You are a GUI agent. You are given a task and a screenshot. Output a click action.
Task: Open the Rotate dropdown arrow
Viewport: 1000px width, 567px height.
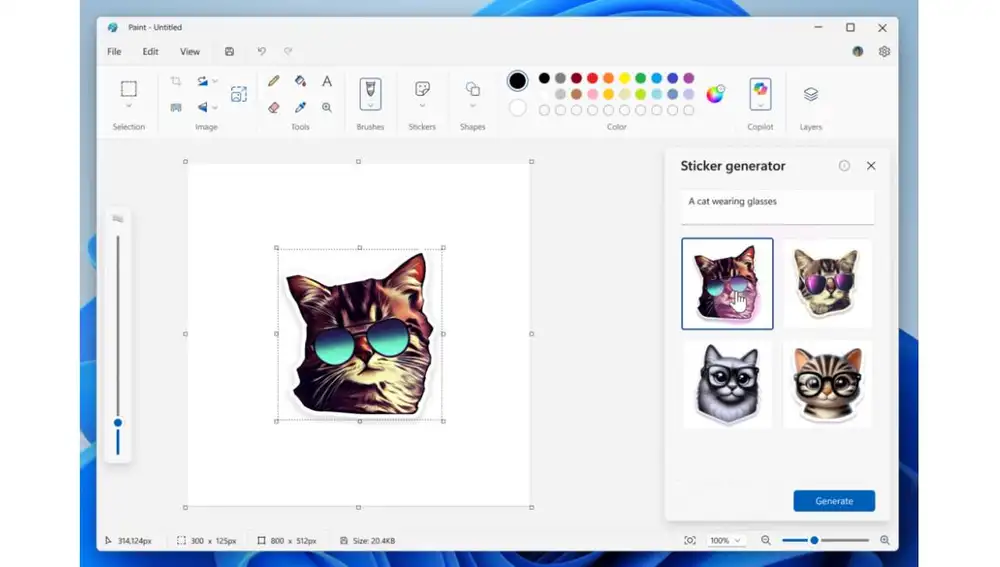pyautogui.click(x=215, y=81)
